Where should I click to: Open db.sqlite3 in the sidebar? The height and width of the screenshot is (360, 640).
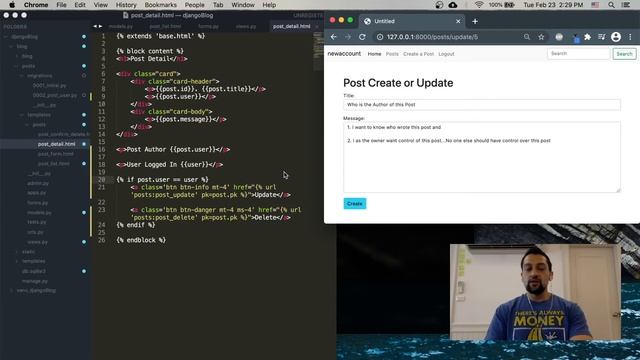point(33,271)
